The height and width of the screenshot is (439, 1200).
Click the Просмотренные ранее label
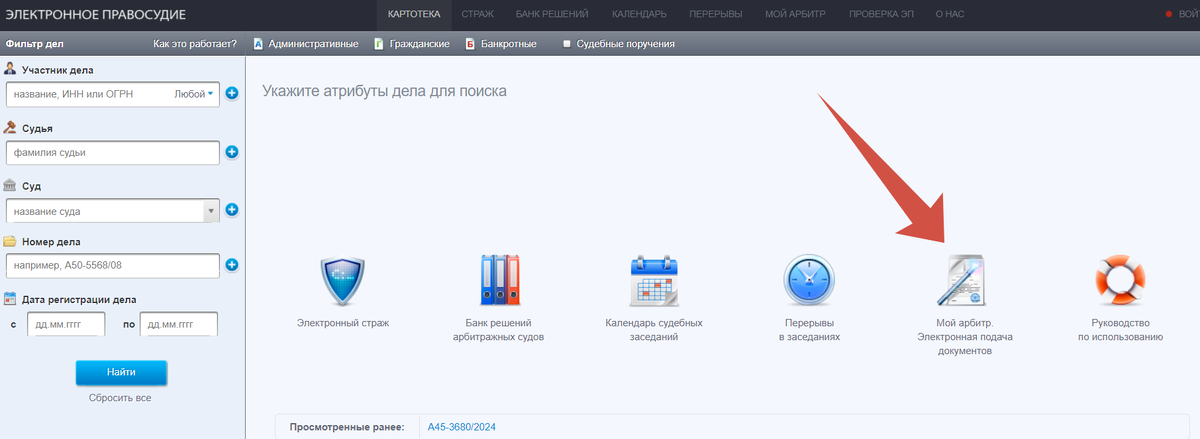pyautogui.click(x=347, y=427)
